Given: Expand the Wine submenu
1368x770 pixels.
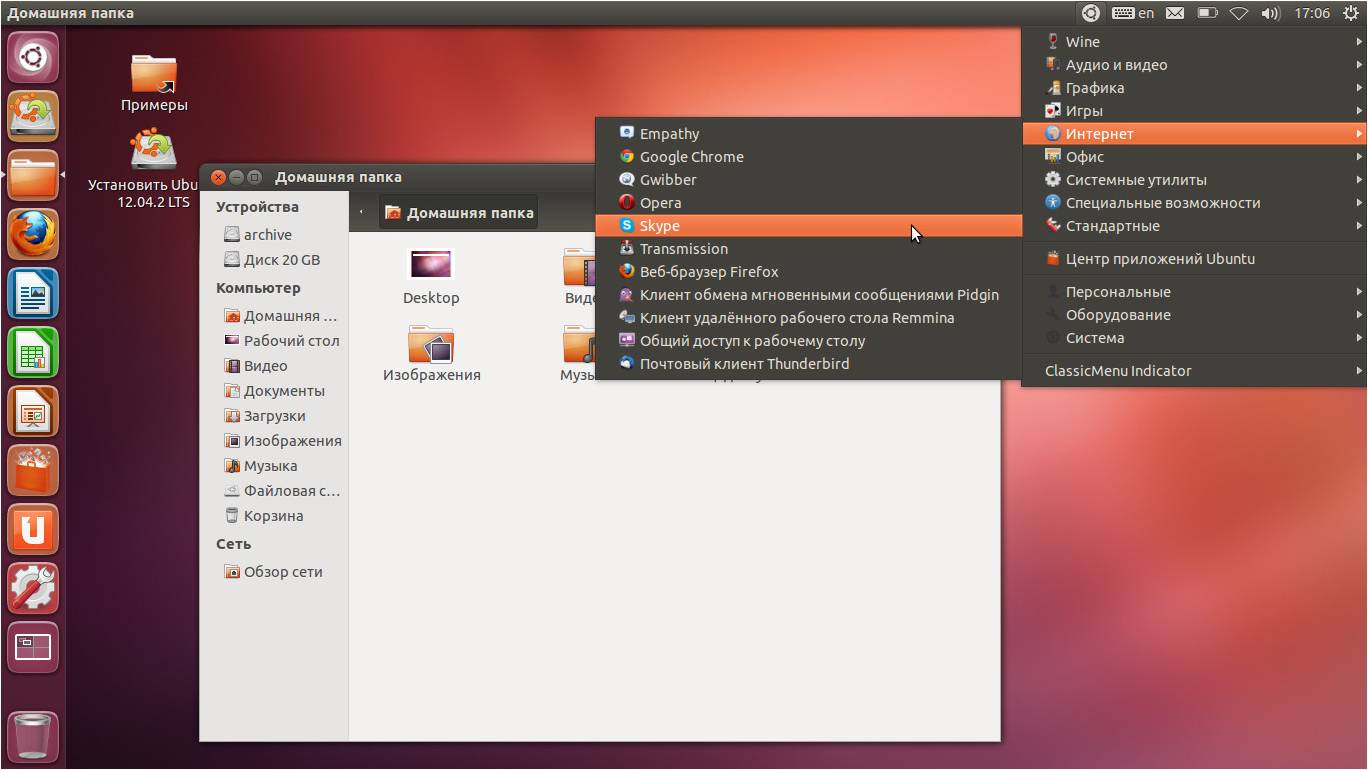Looking at the screenshot, I should 1194,42.
